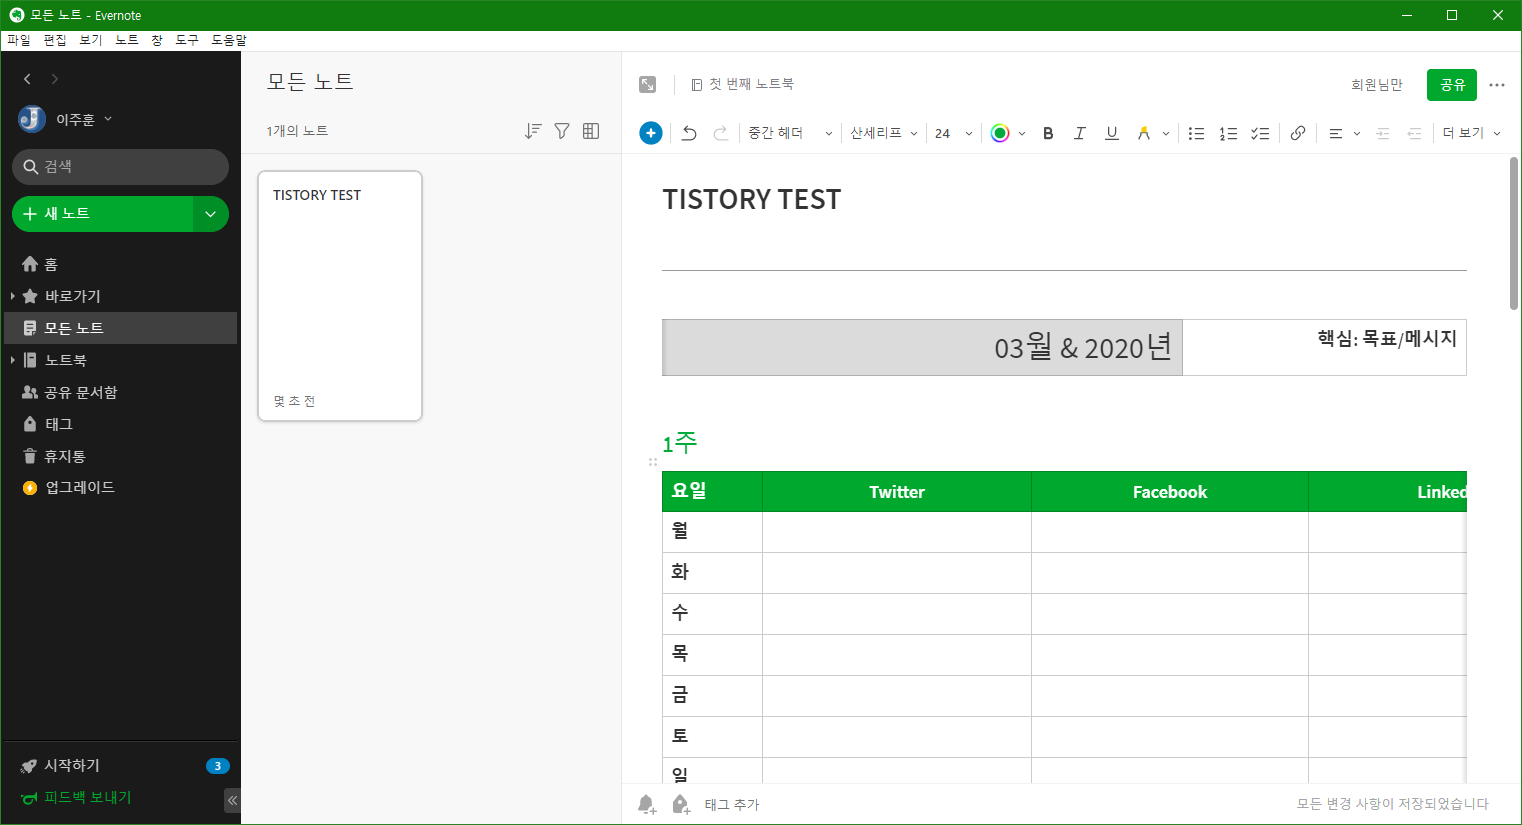Insert a hyperlink
1522x825 pixels.
pyautogui.click(x=1298, y=133)
